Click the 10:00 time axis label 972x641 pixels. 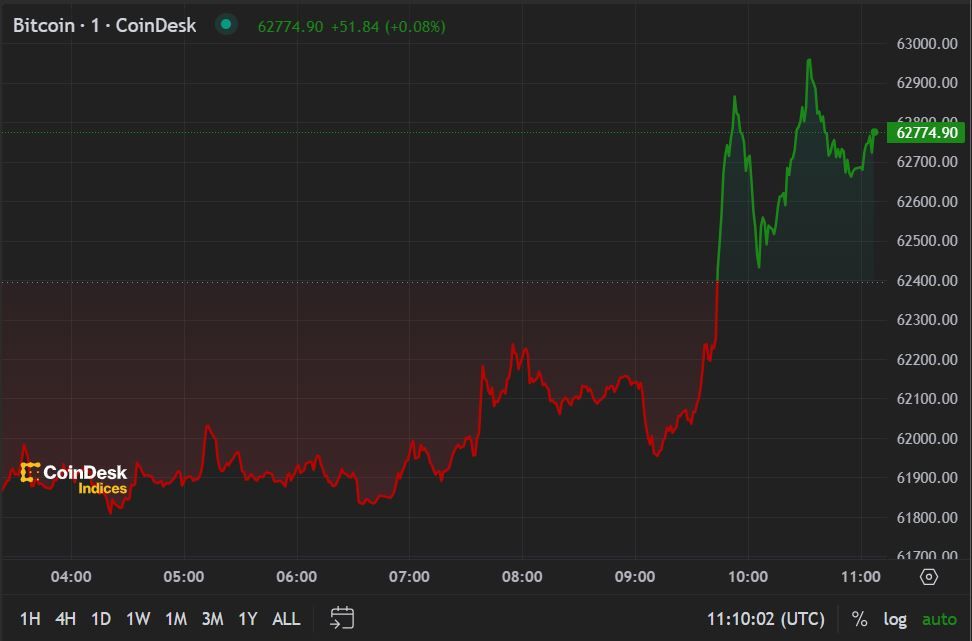point(748,577)
